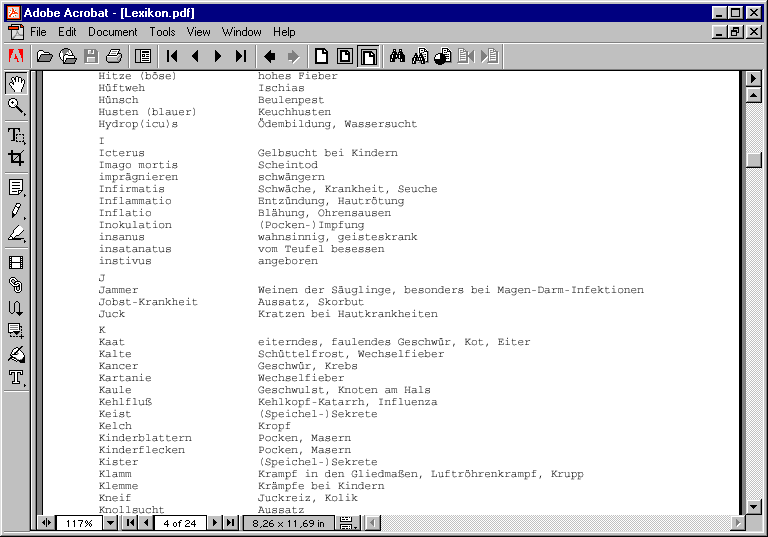Switch to Actual Size view
768x537 pixels.
click(x=321, y=56)
